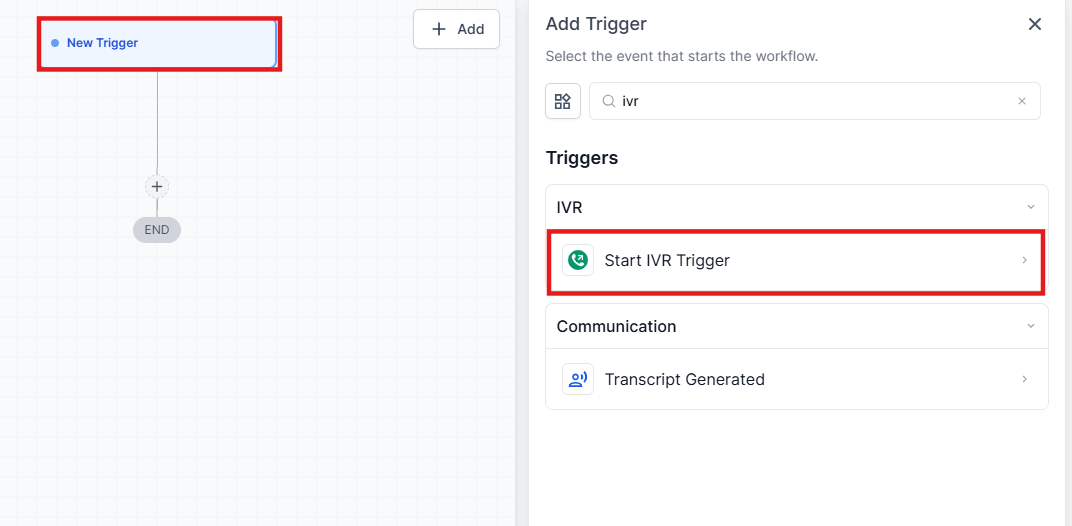This screenshot has height=526, width=1072.
Task: Click the Transcript Generated speaker icon
Action: pyautogui.click(x=578, y=379)
